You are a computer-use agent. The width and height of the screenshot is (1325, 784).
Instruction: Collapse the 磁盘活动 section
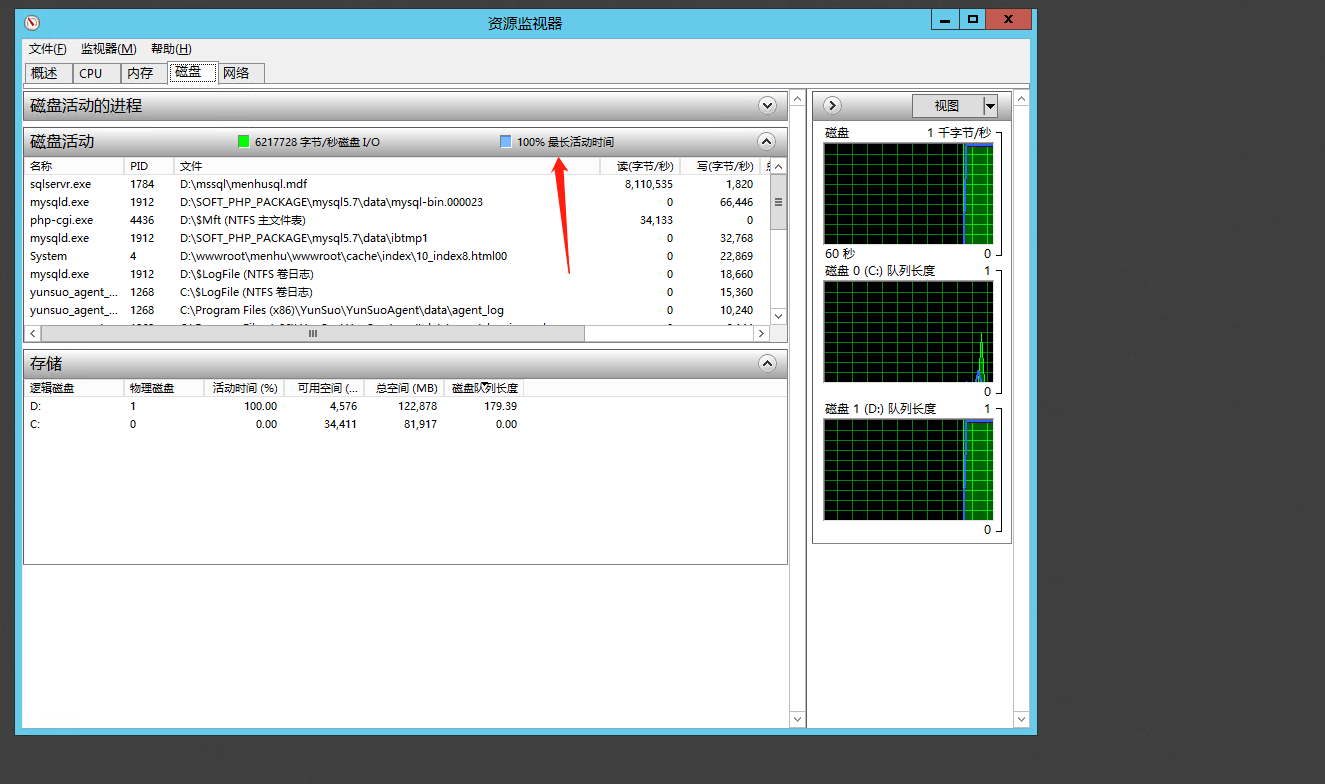tap(767, 141)
